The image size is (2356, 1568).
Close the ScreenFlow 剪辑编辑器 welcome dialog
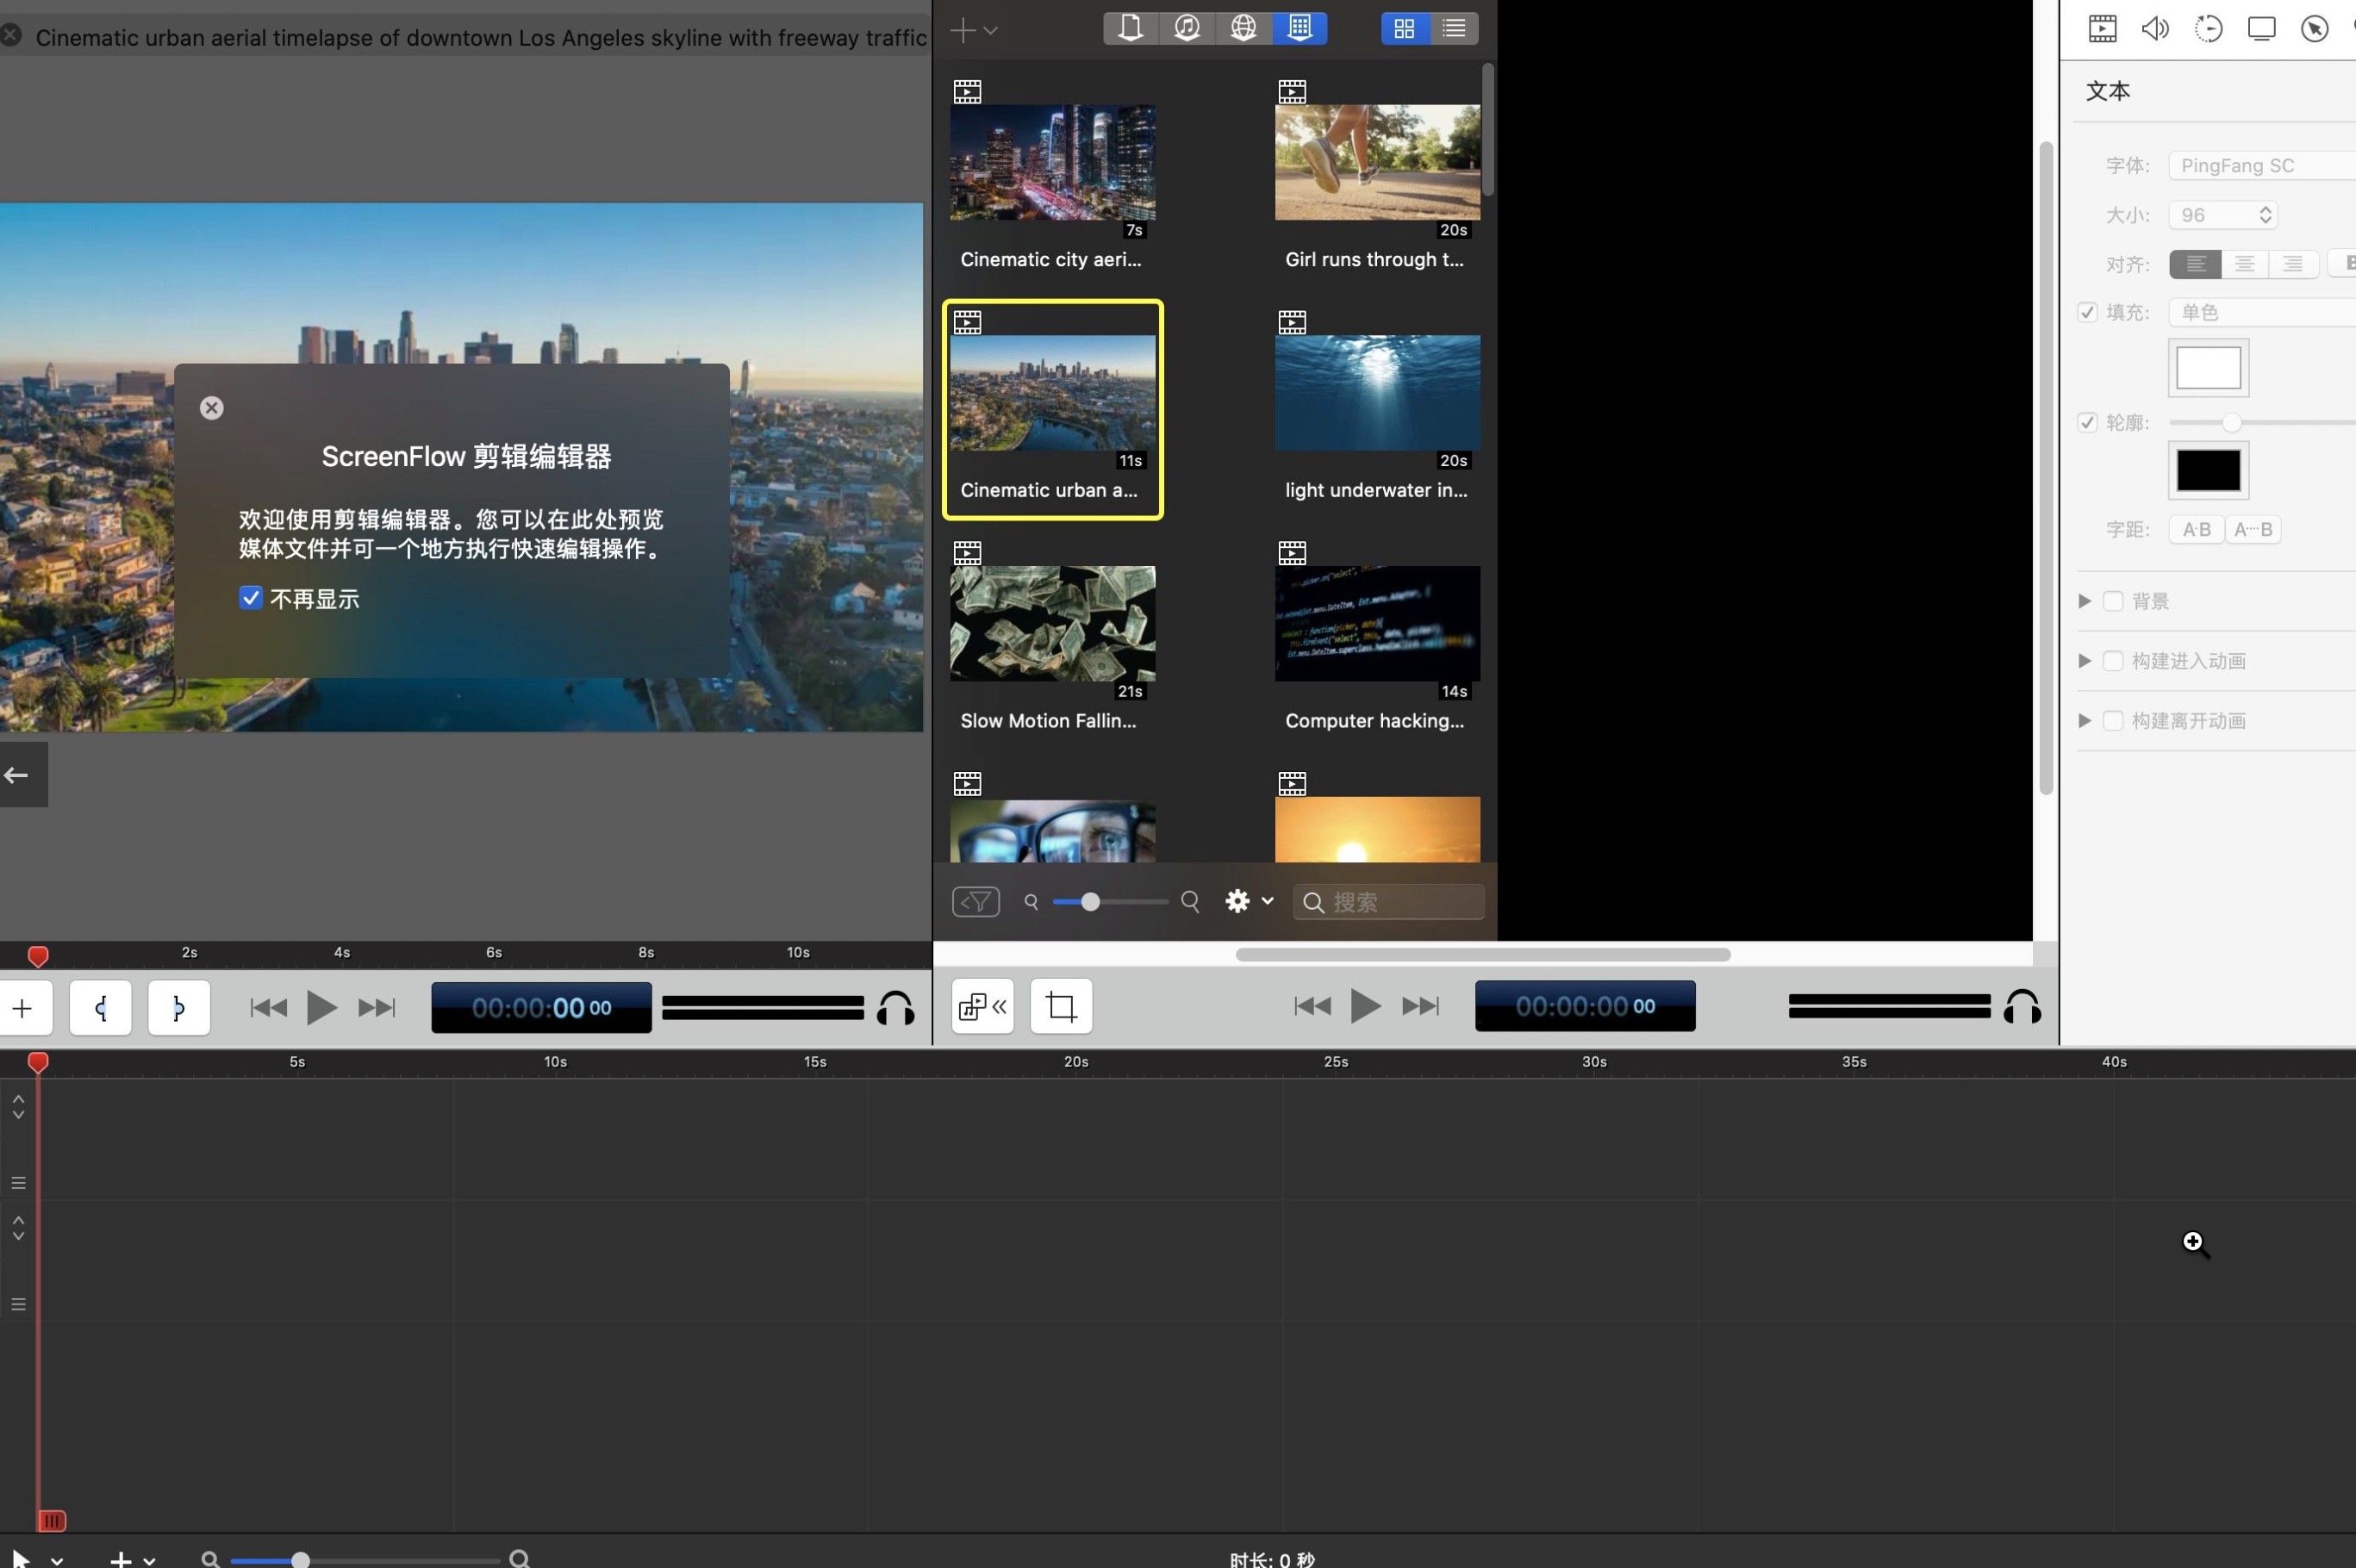tap(211, 407)
